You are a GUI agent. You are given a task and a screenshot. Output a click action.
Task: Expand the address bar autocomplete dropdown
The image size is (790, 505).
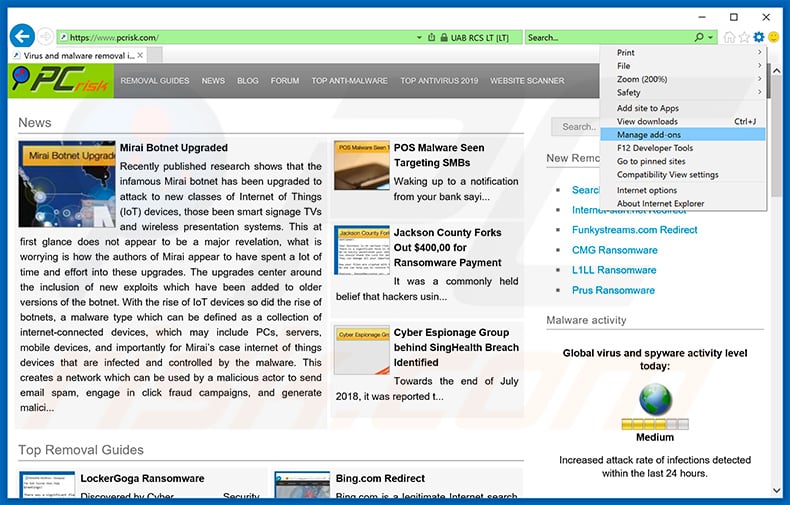click(419, 37)
